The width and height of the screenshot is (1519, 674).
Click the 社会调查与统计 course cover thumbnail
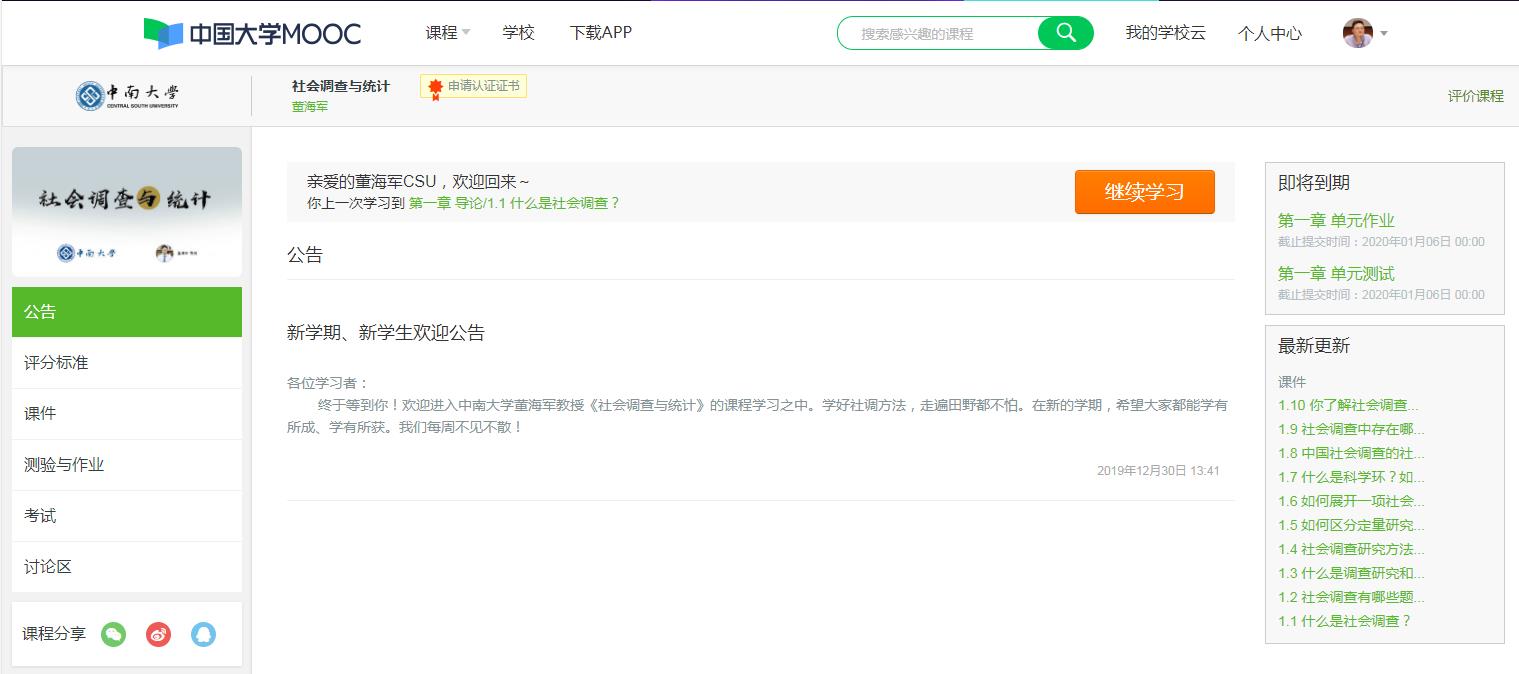point(127,211)
